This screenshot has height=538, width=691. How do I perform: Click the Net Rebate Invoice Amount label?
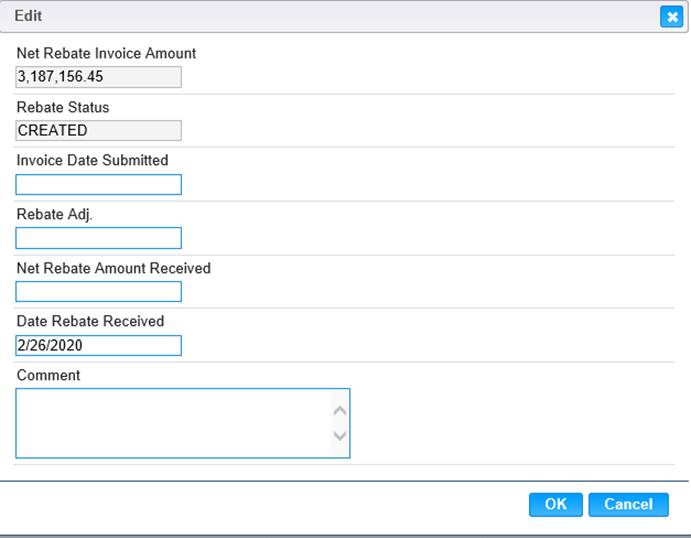[106, 53]
